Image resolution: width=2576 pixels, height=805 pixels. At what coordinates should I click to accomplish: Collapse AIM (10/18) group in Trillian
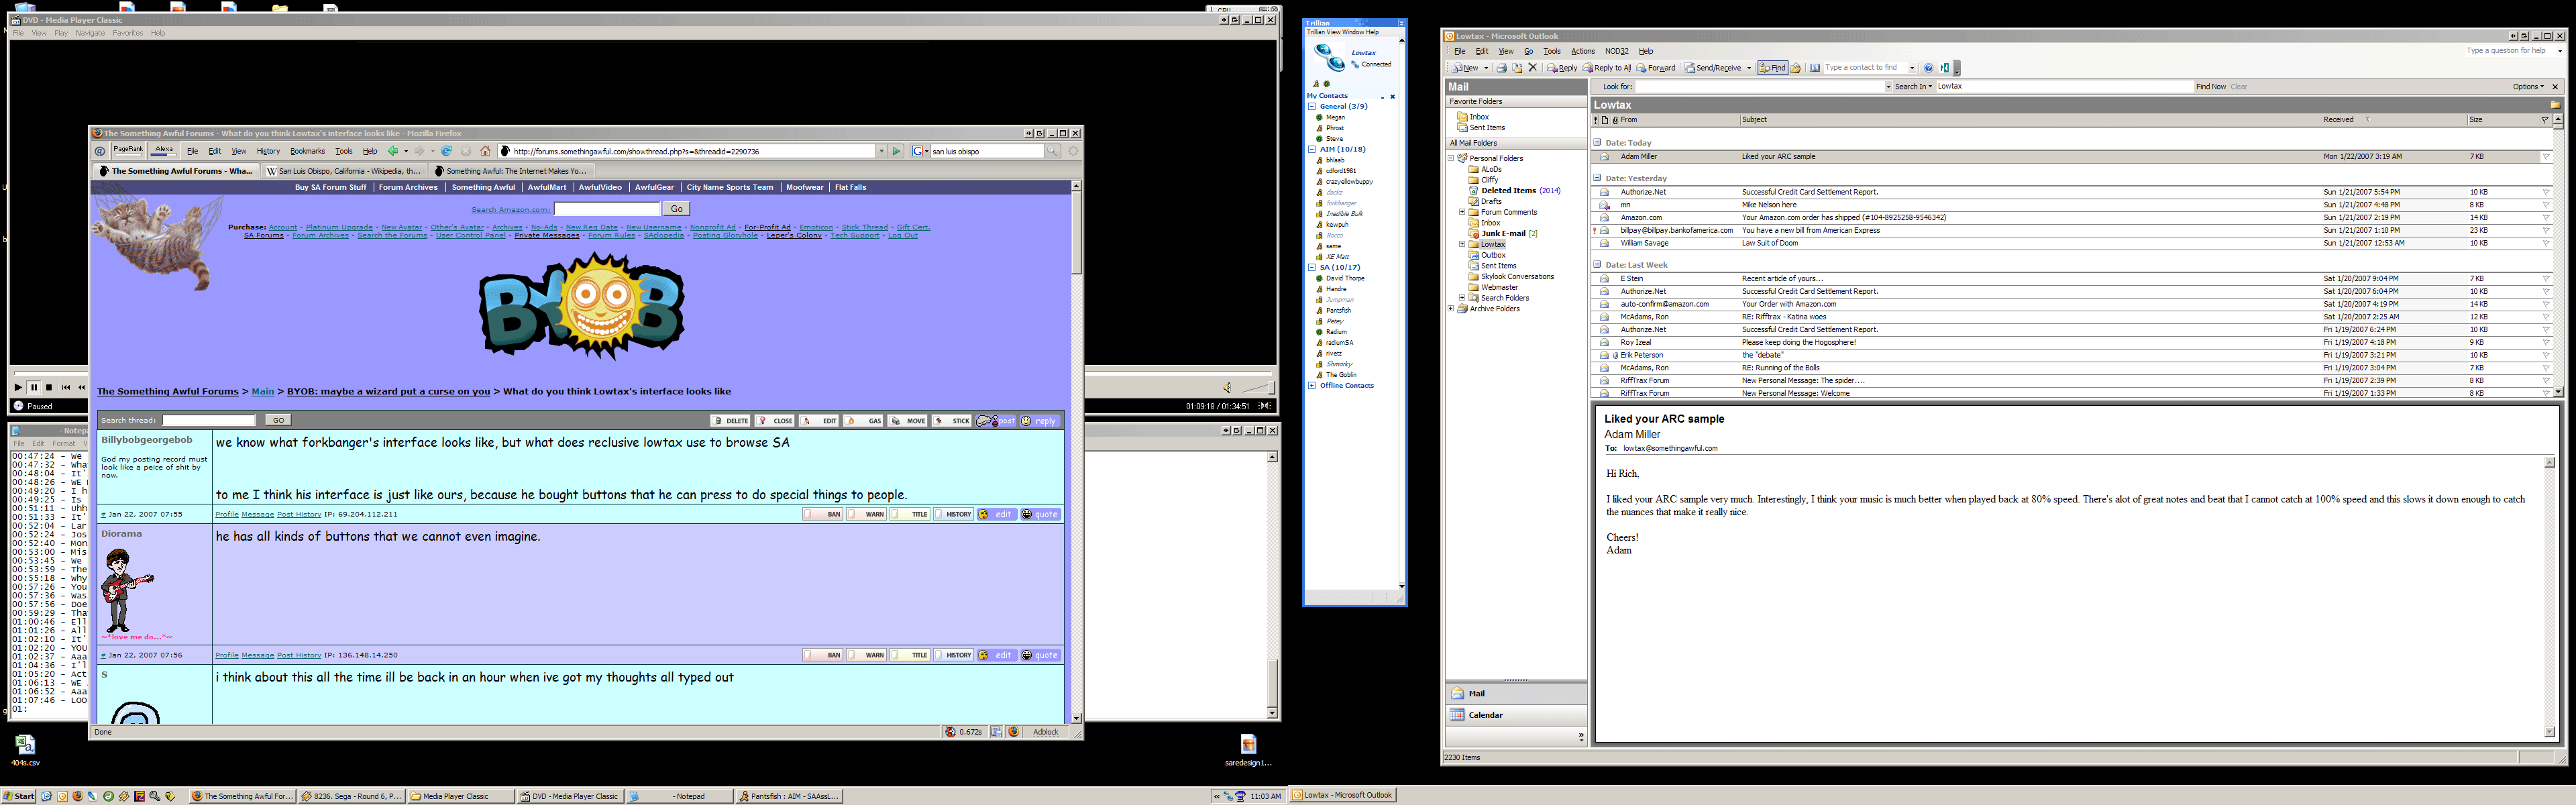(x=1312, y=149)
